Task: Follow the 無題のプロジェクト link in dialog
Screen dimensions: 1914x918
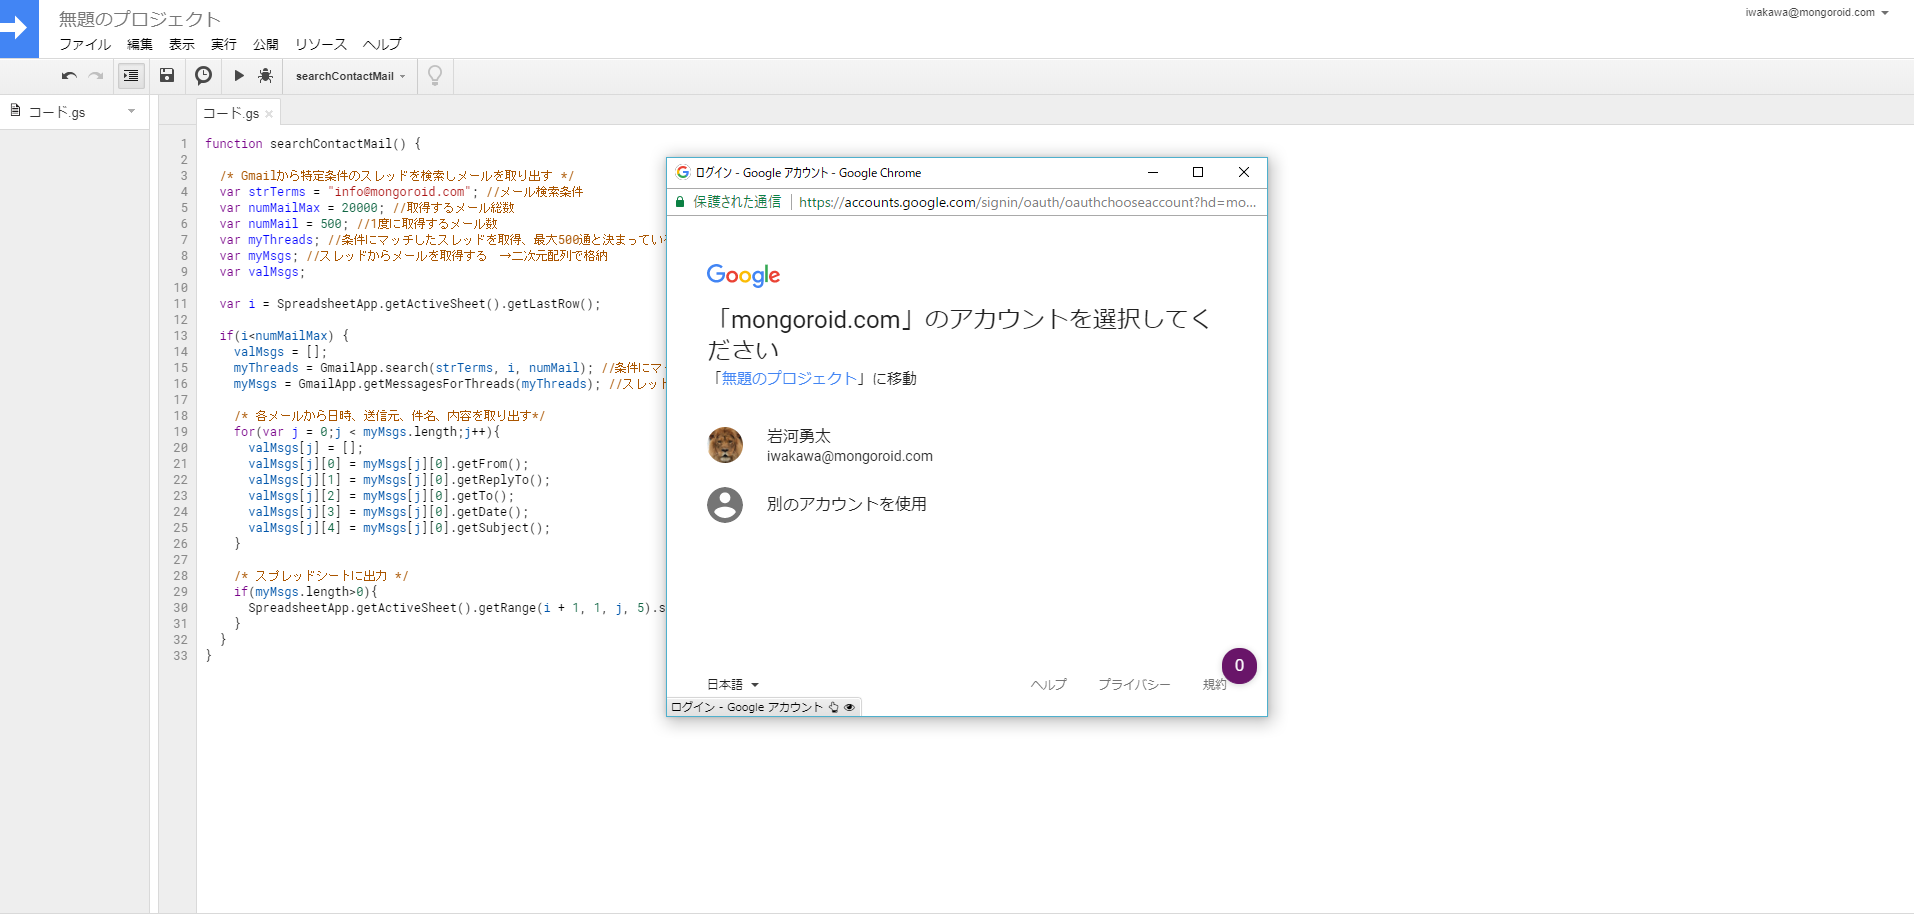Action: (x=789, y=378)
